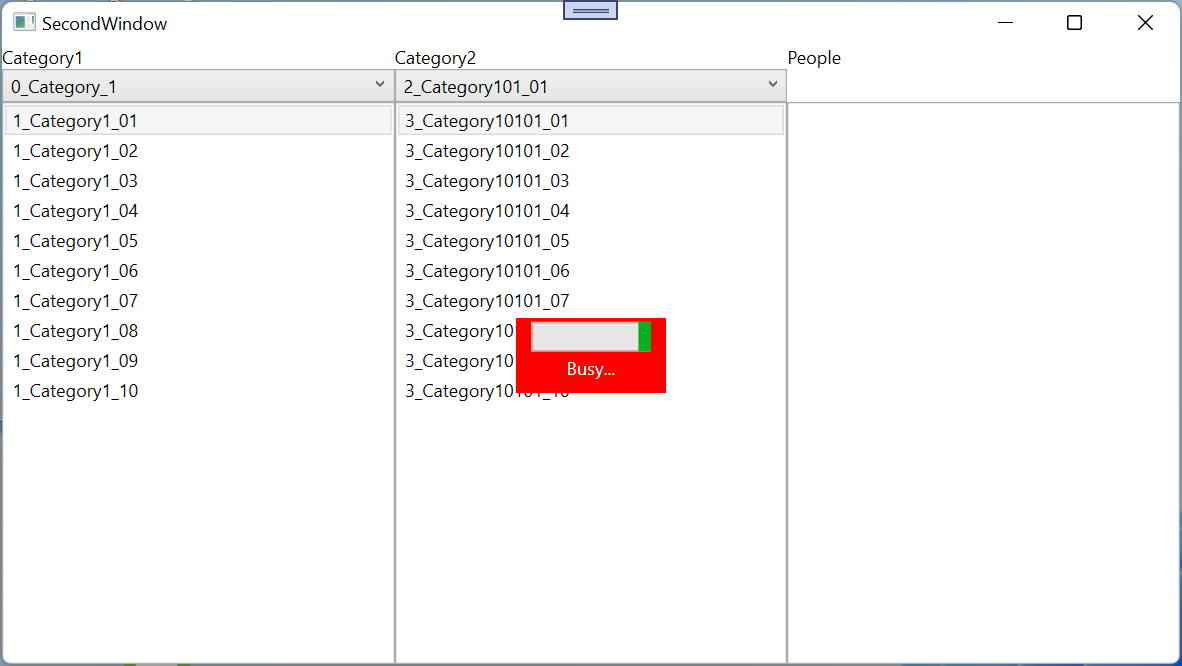Viewport: 1182px width, 666px height.
Task: Select 3_Category10101_01 list item
Action: point(591,121)
